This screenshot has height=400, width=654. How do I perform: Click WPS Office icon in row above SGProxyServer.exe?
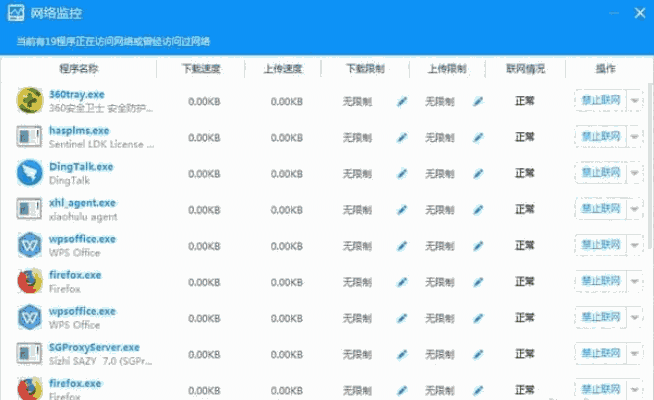tap(30, 317)
